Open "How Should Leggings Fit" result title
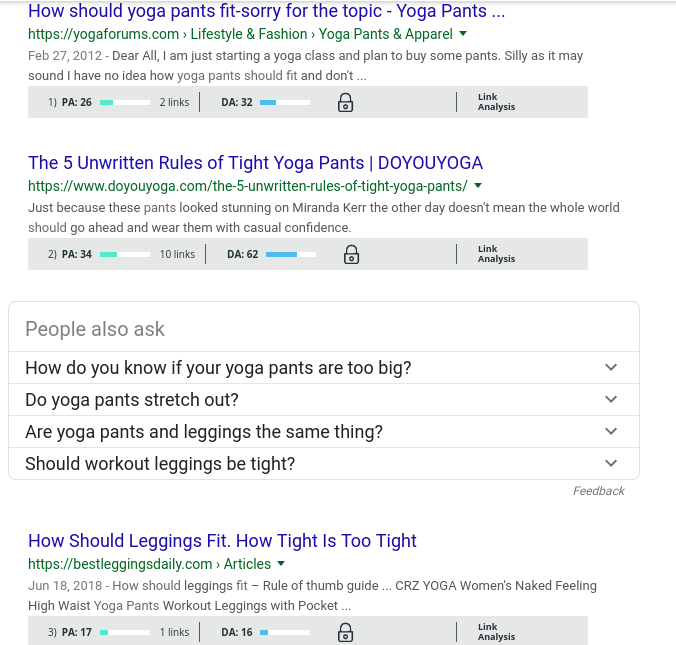 click(x=222, y=541)
